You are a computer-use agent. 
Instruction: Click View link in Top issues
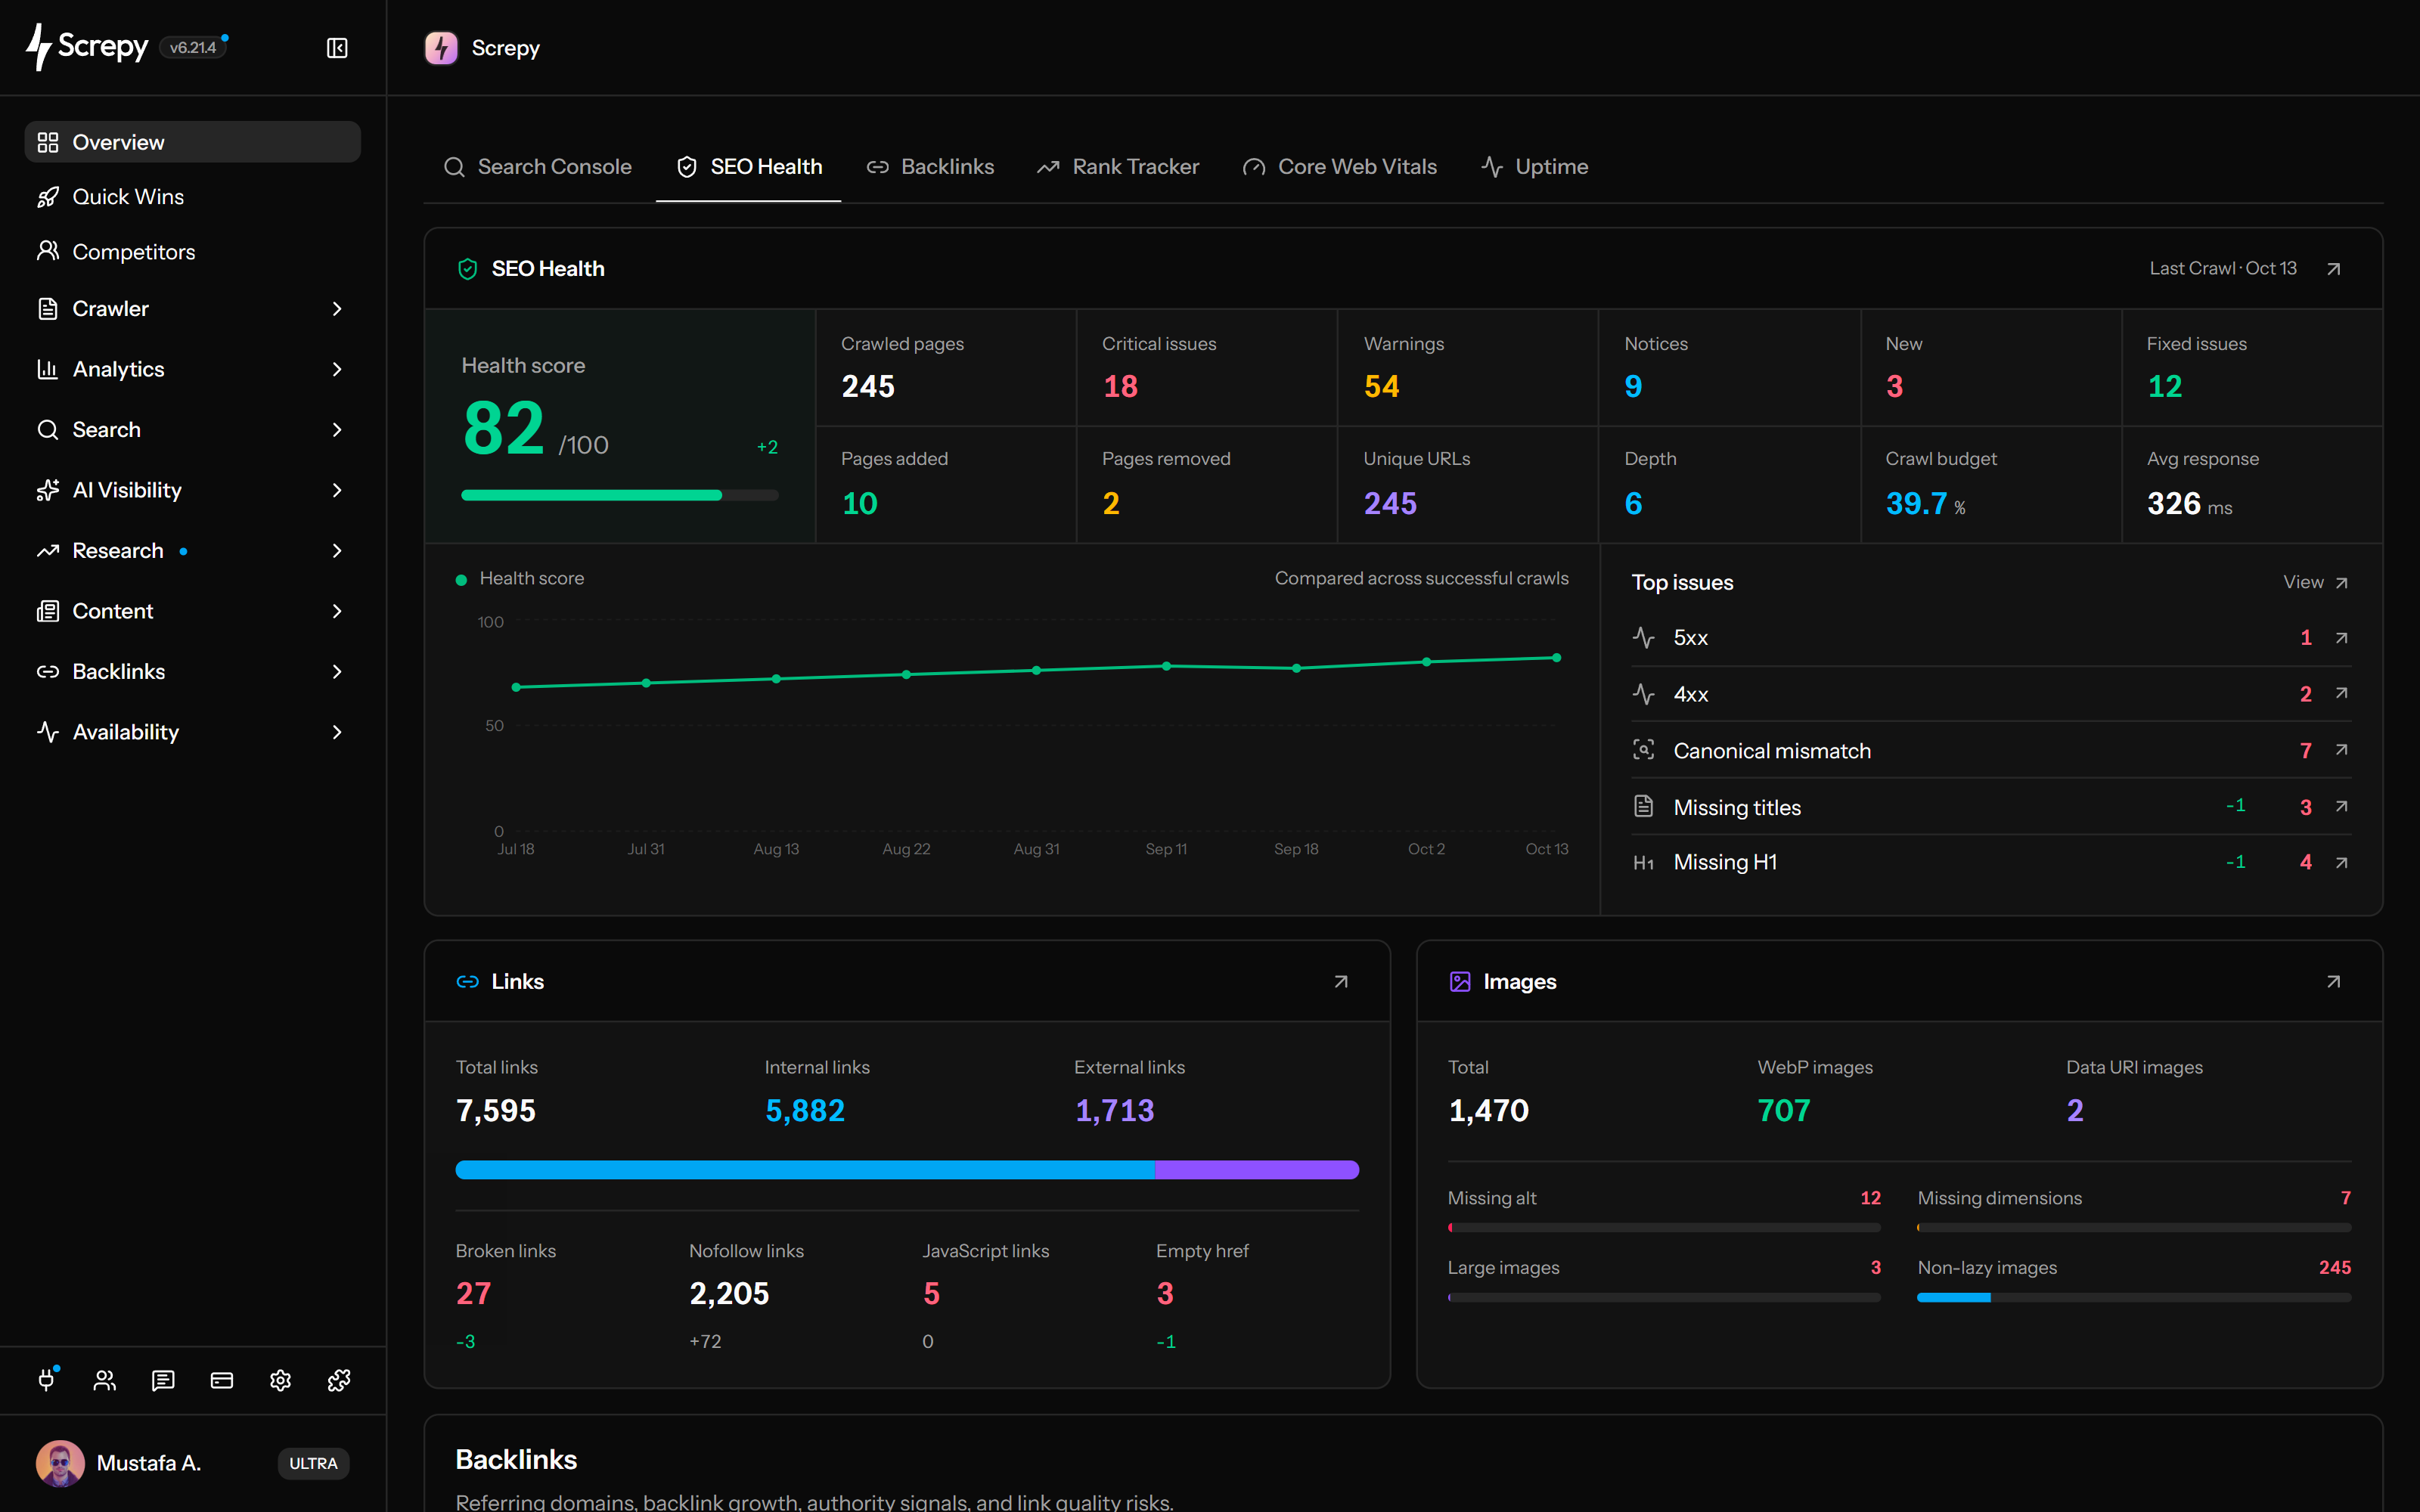point(2315,582)
